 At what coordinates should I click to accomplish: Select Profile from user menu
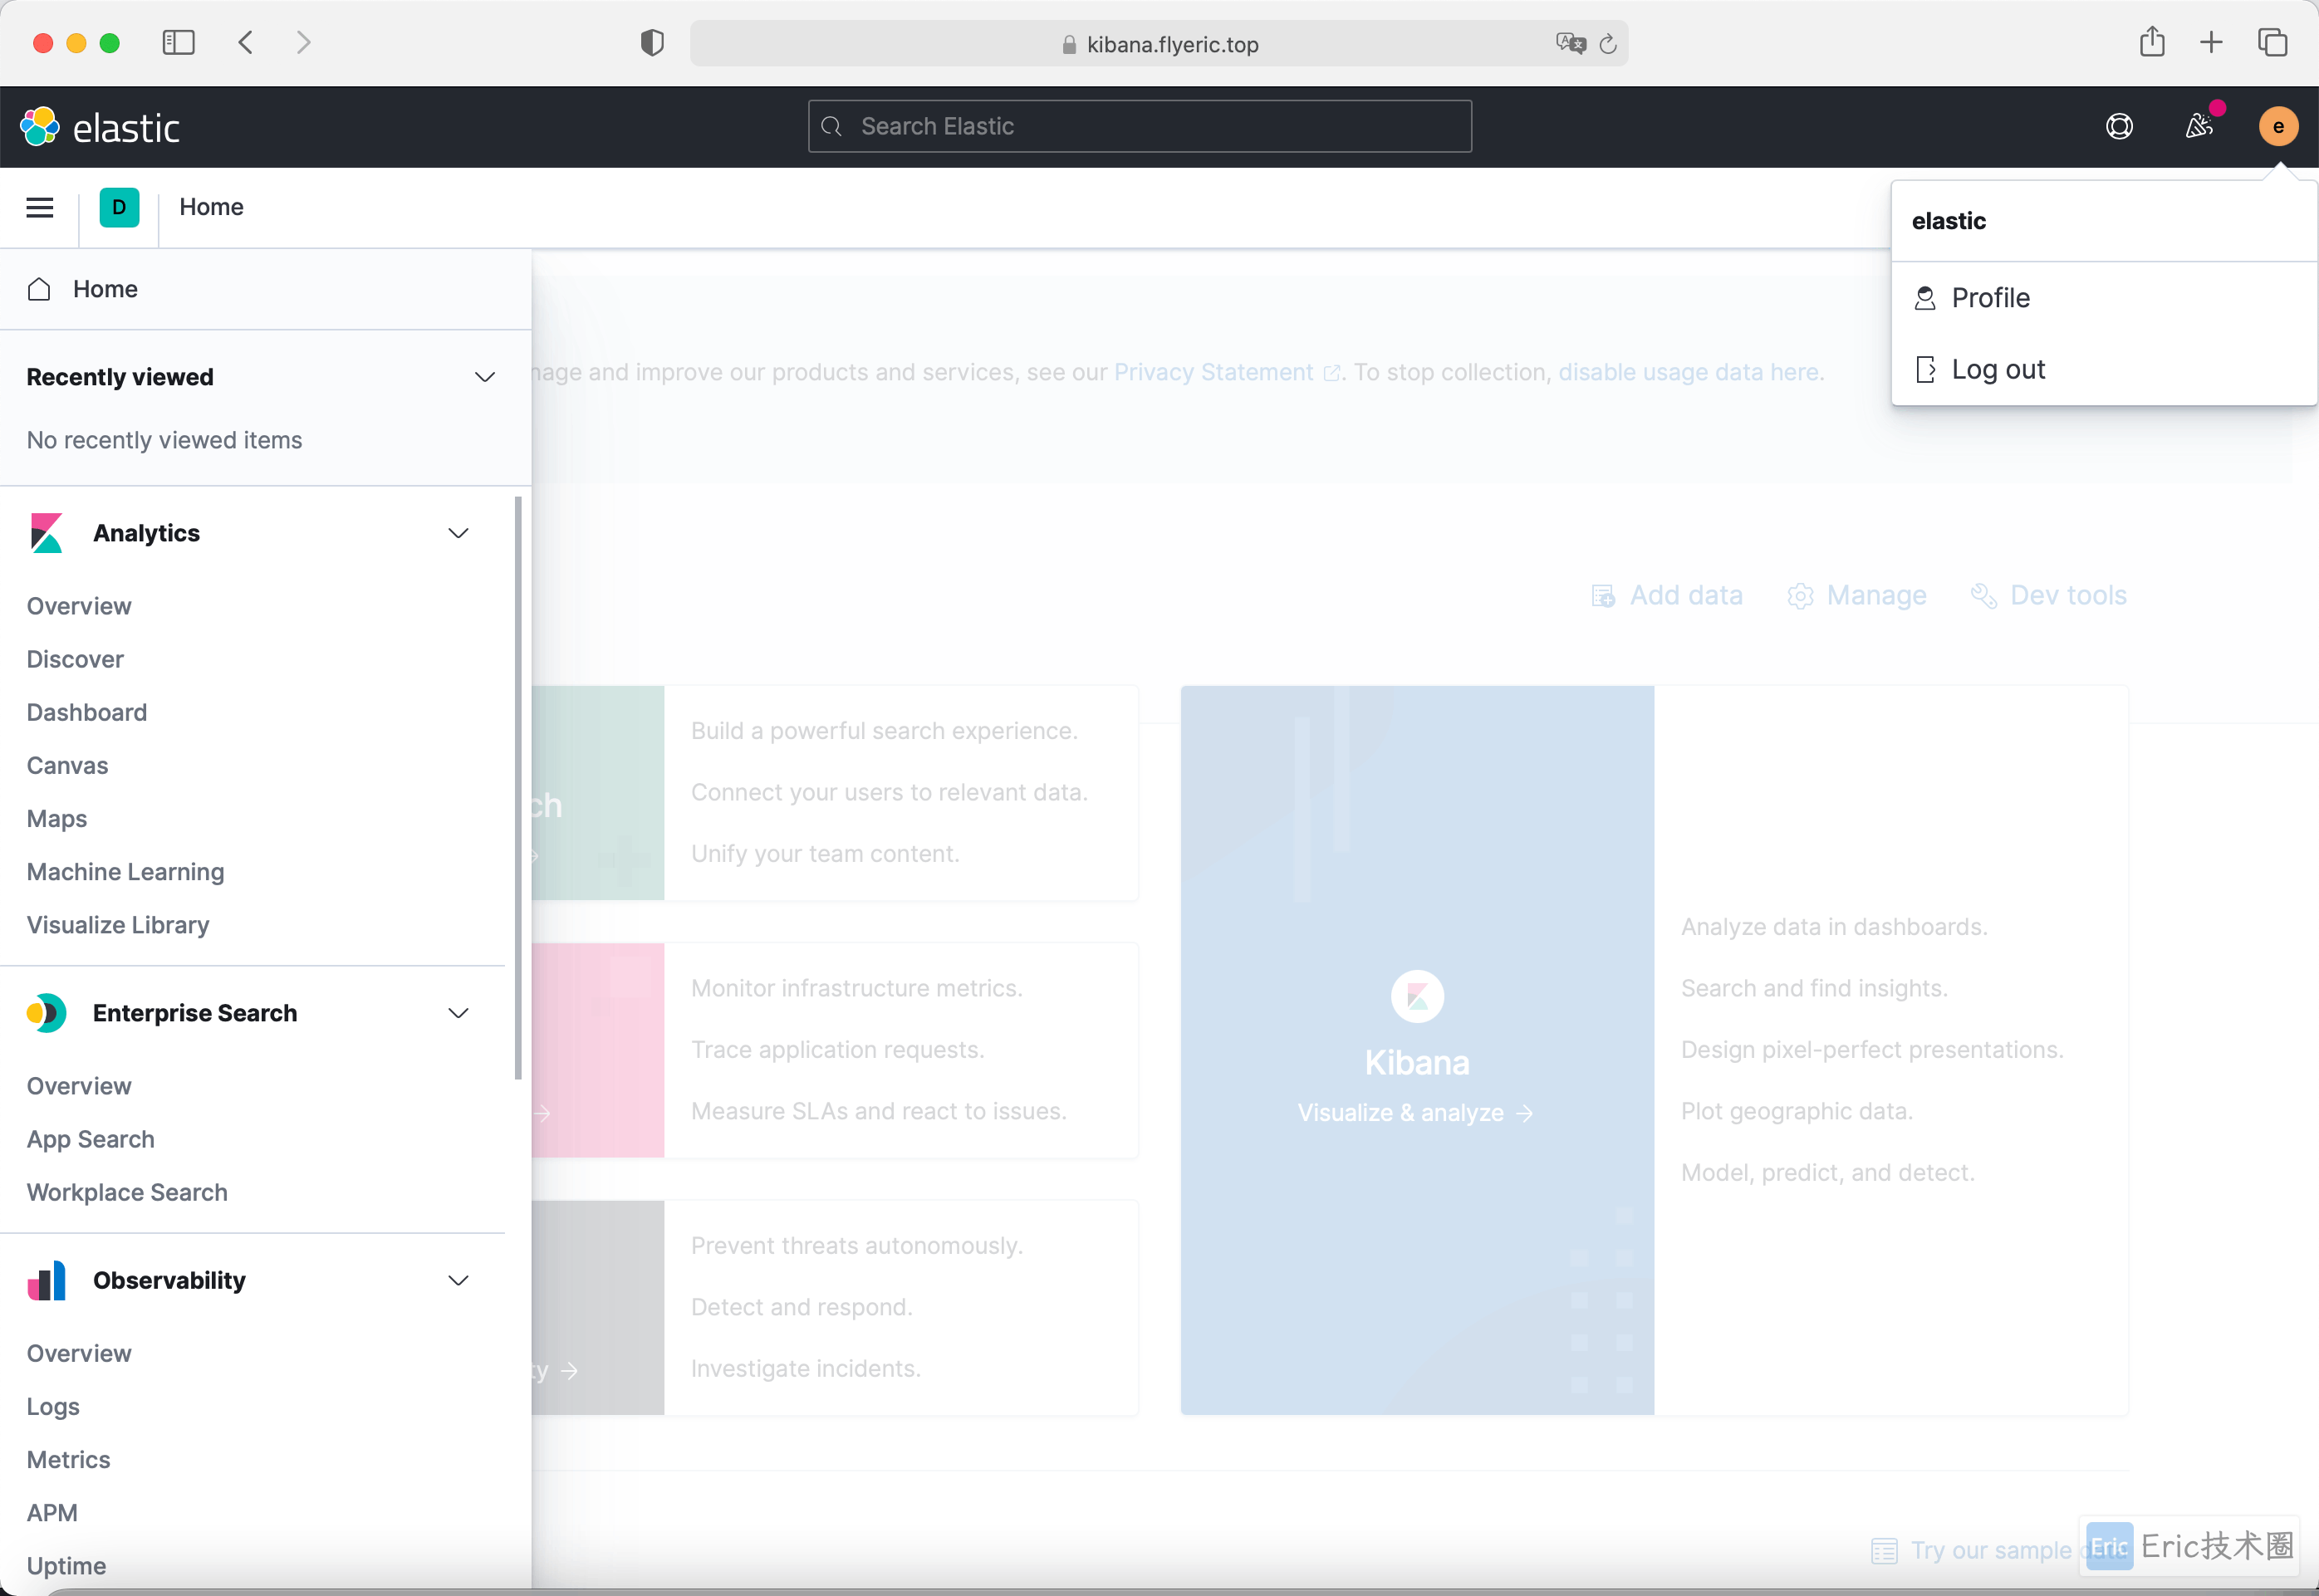pos(2104,298)
